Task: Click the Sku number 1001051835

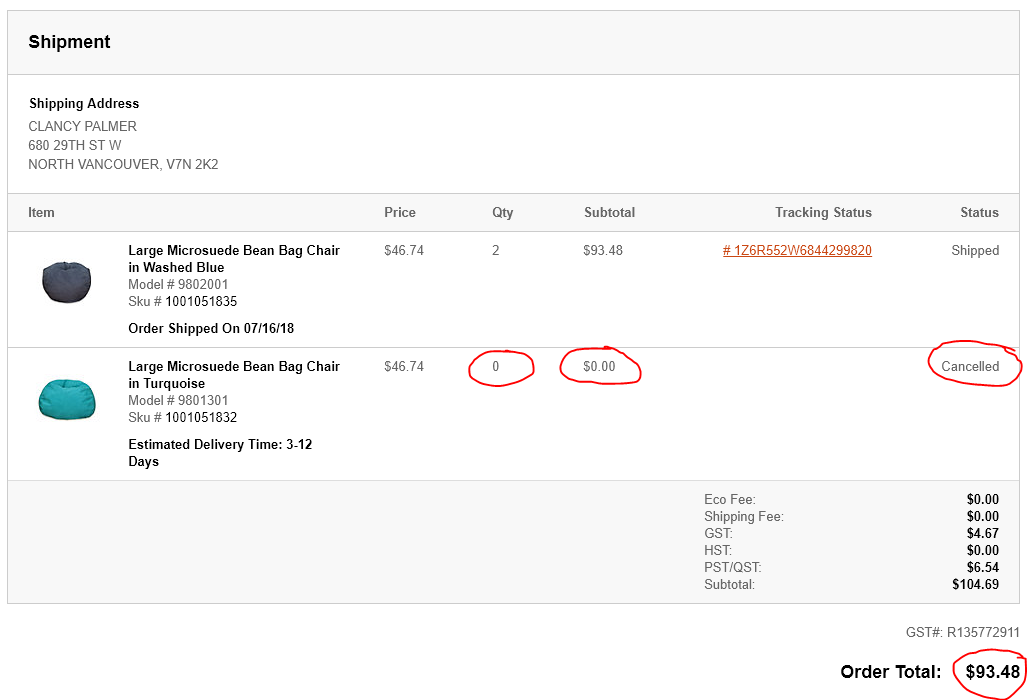Action: [201, 301]
